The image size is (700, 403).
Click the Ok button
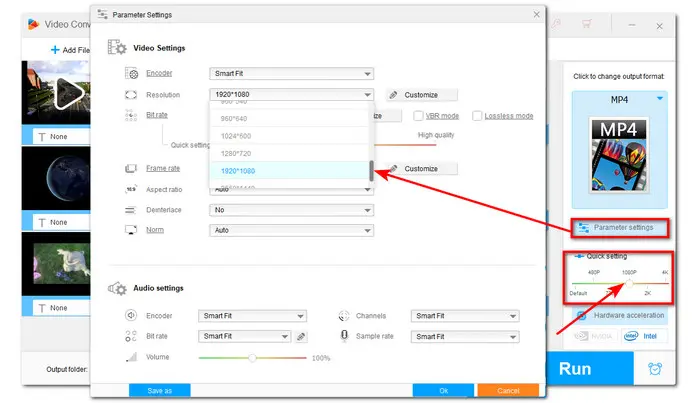pos(443,391)
